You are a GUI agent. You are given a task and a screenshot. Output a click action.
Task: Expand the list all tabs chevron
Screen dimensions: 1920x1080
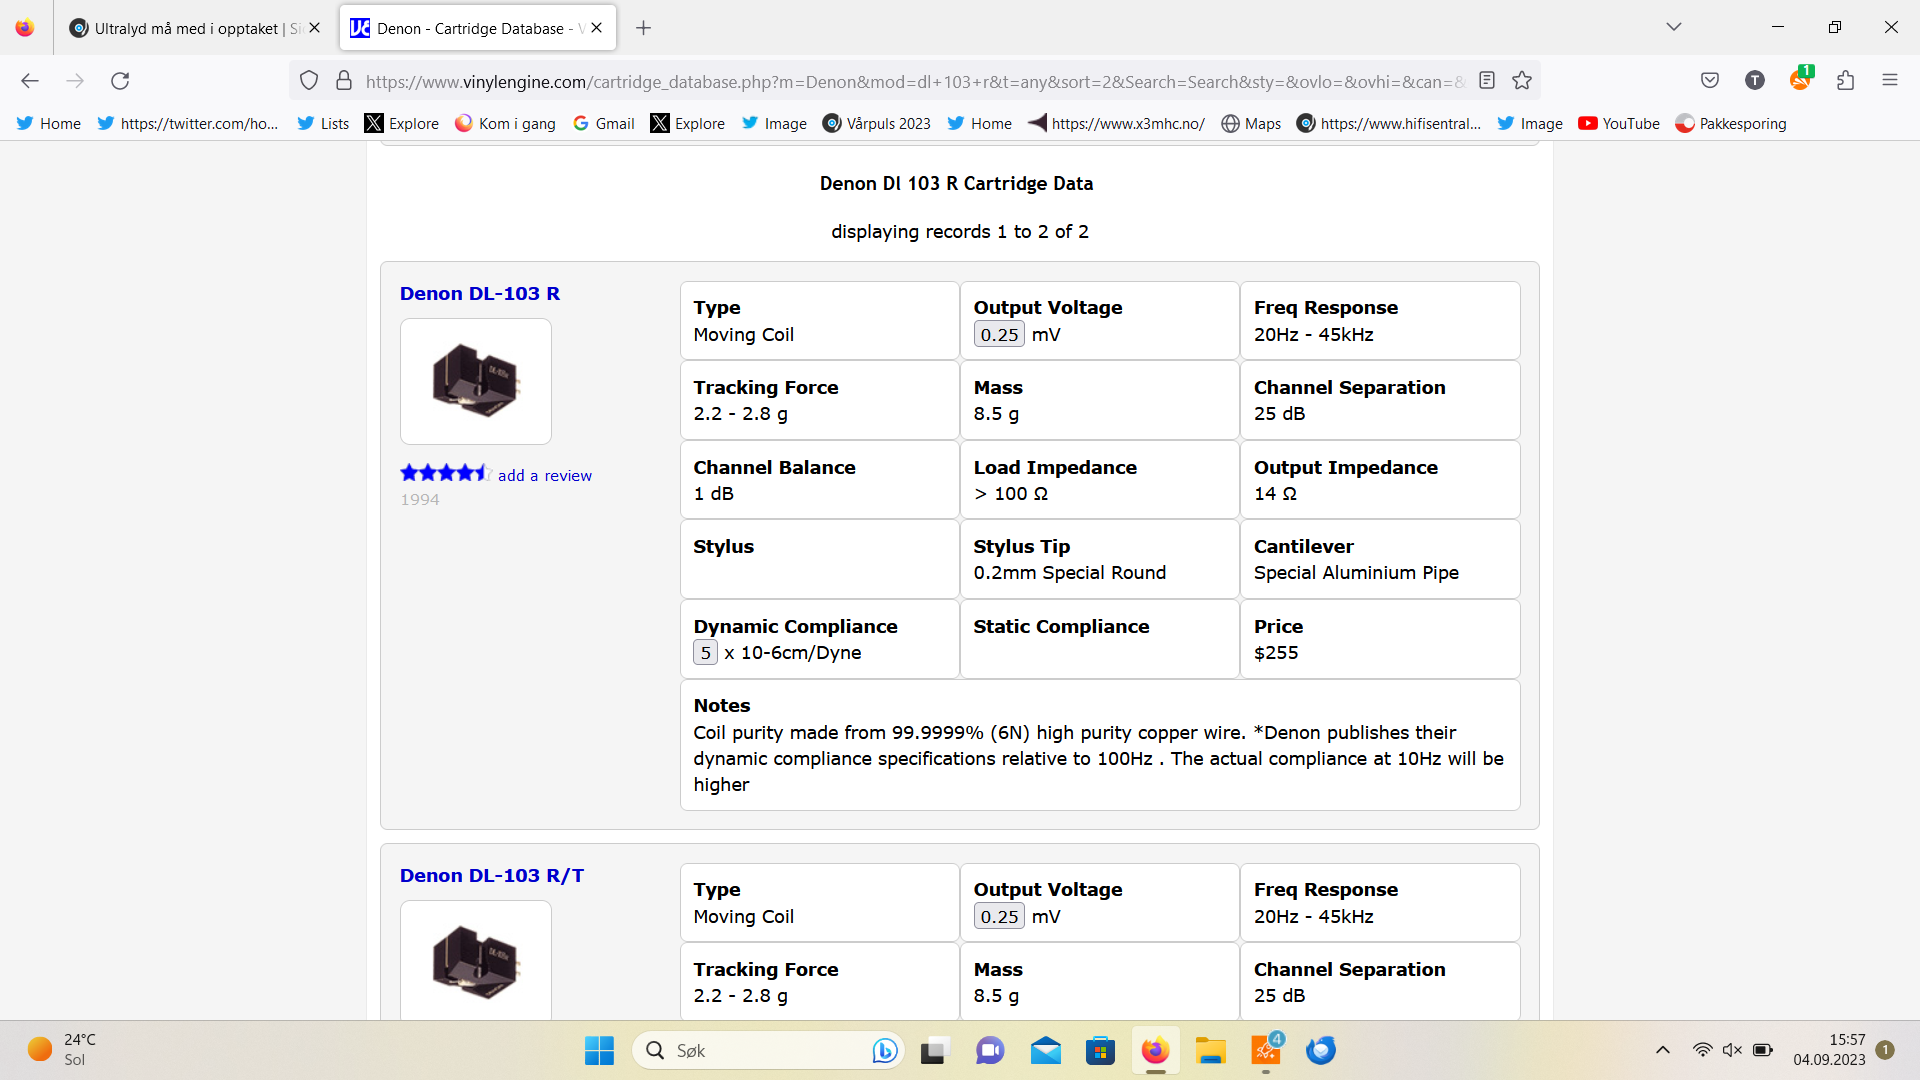click(x=1674, y=27)
